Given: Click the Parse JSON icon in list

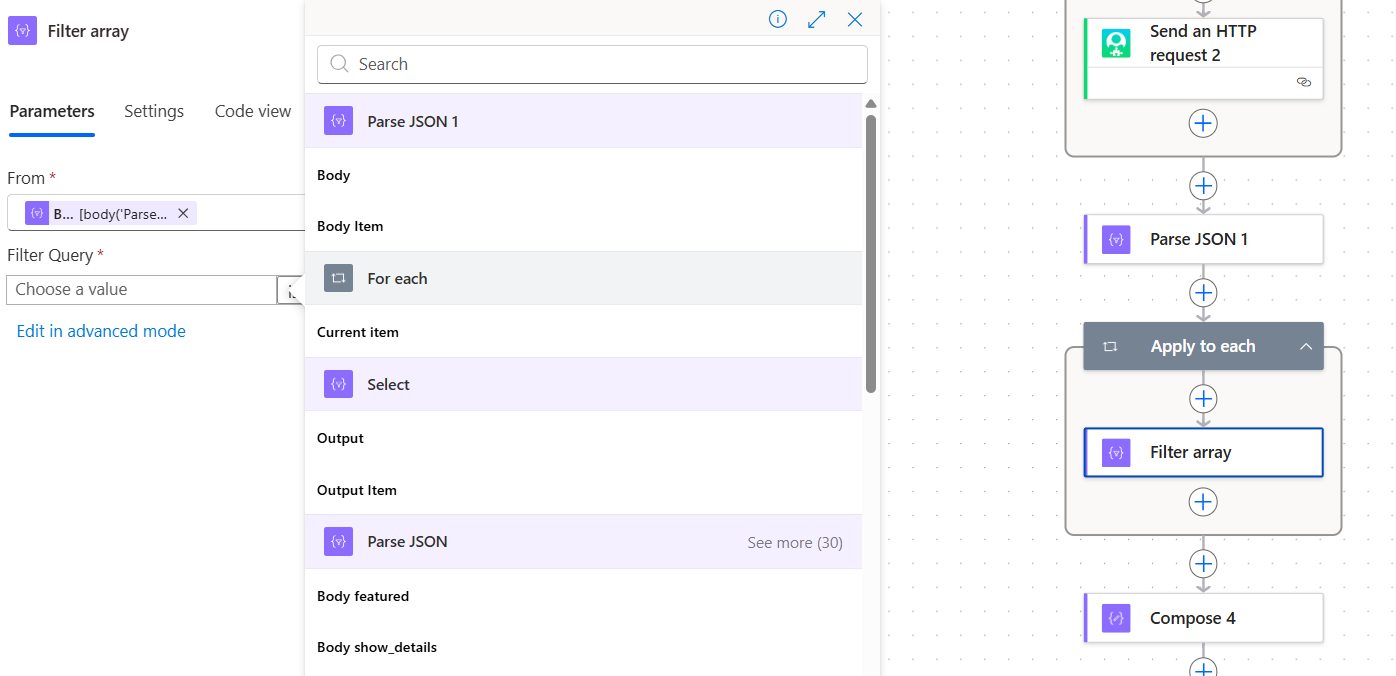Looking at the screenshot, I should point(339,541).
